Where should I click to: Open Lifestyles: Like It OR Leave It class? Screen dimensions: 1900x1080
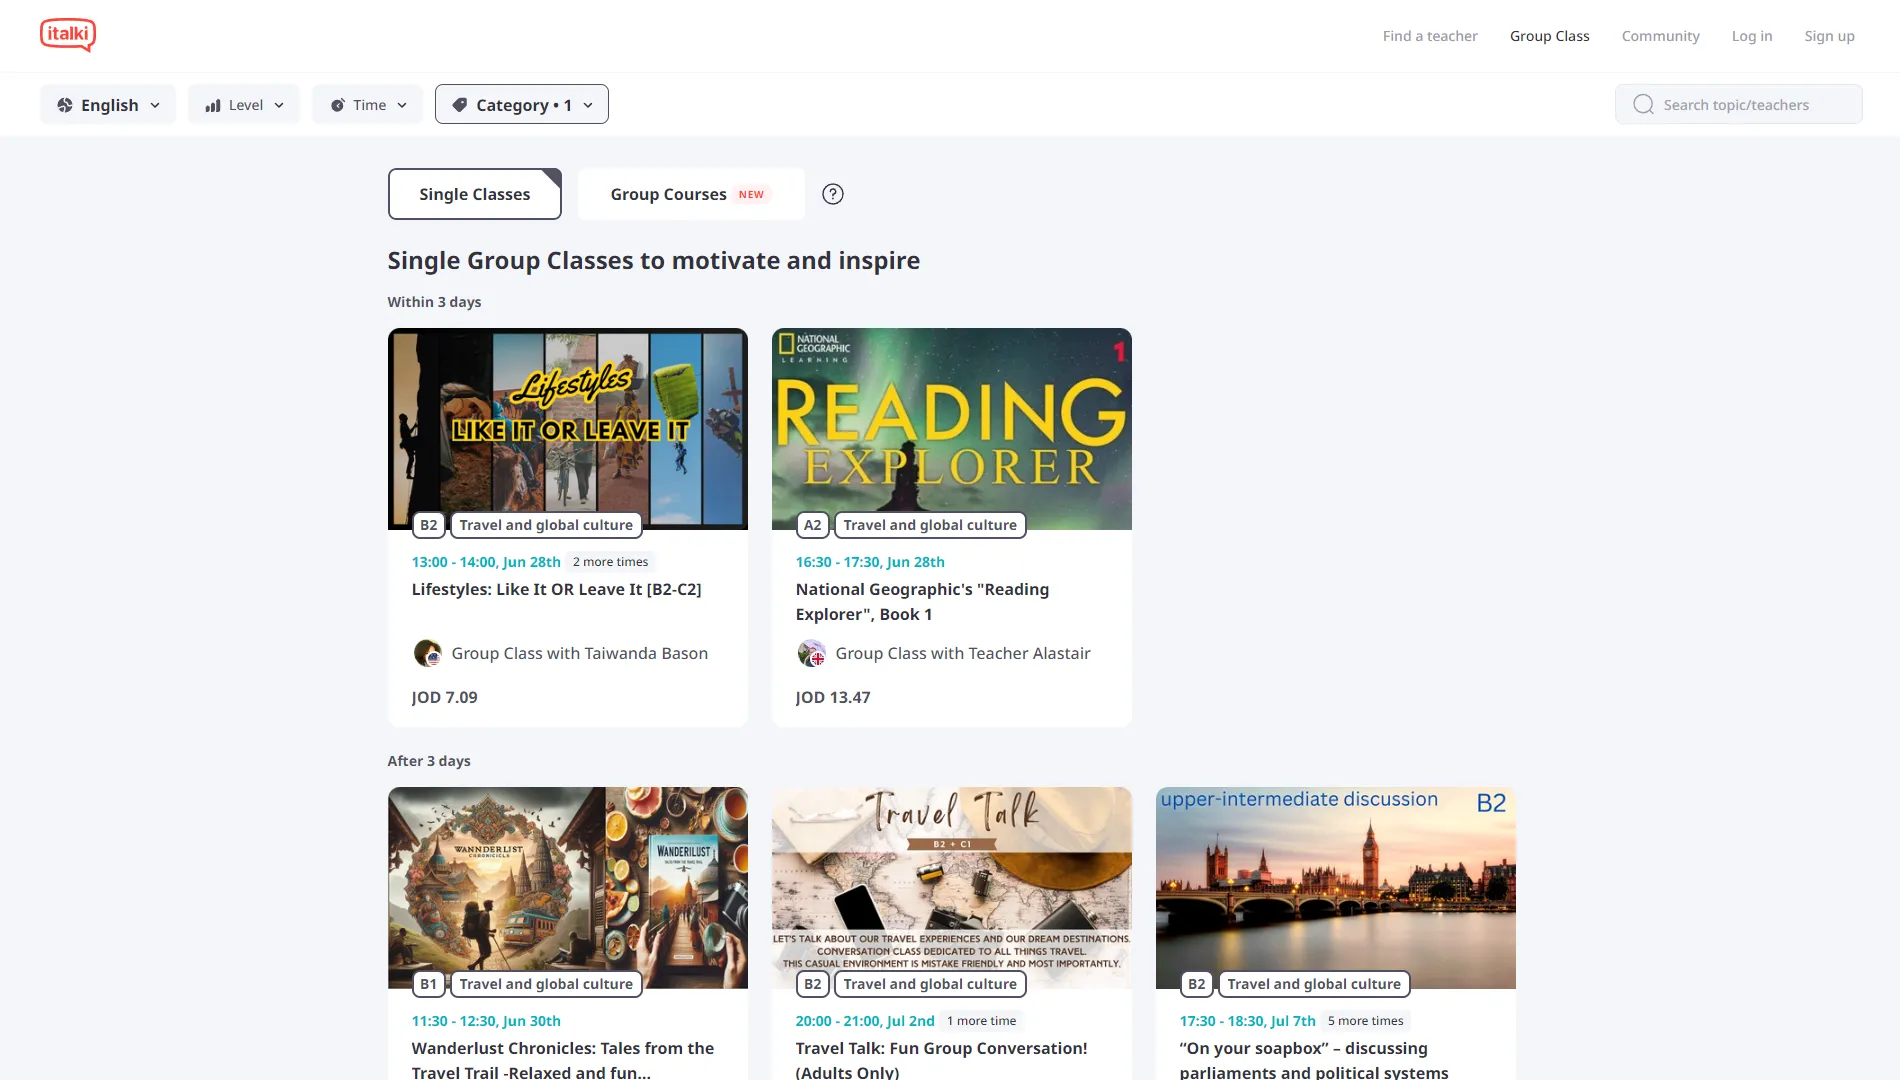click(557, 589)
